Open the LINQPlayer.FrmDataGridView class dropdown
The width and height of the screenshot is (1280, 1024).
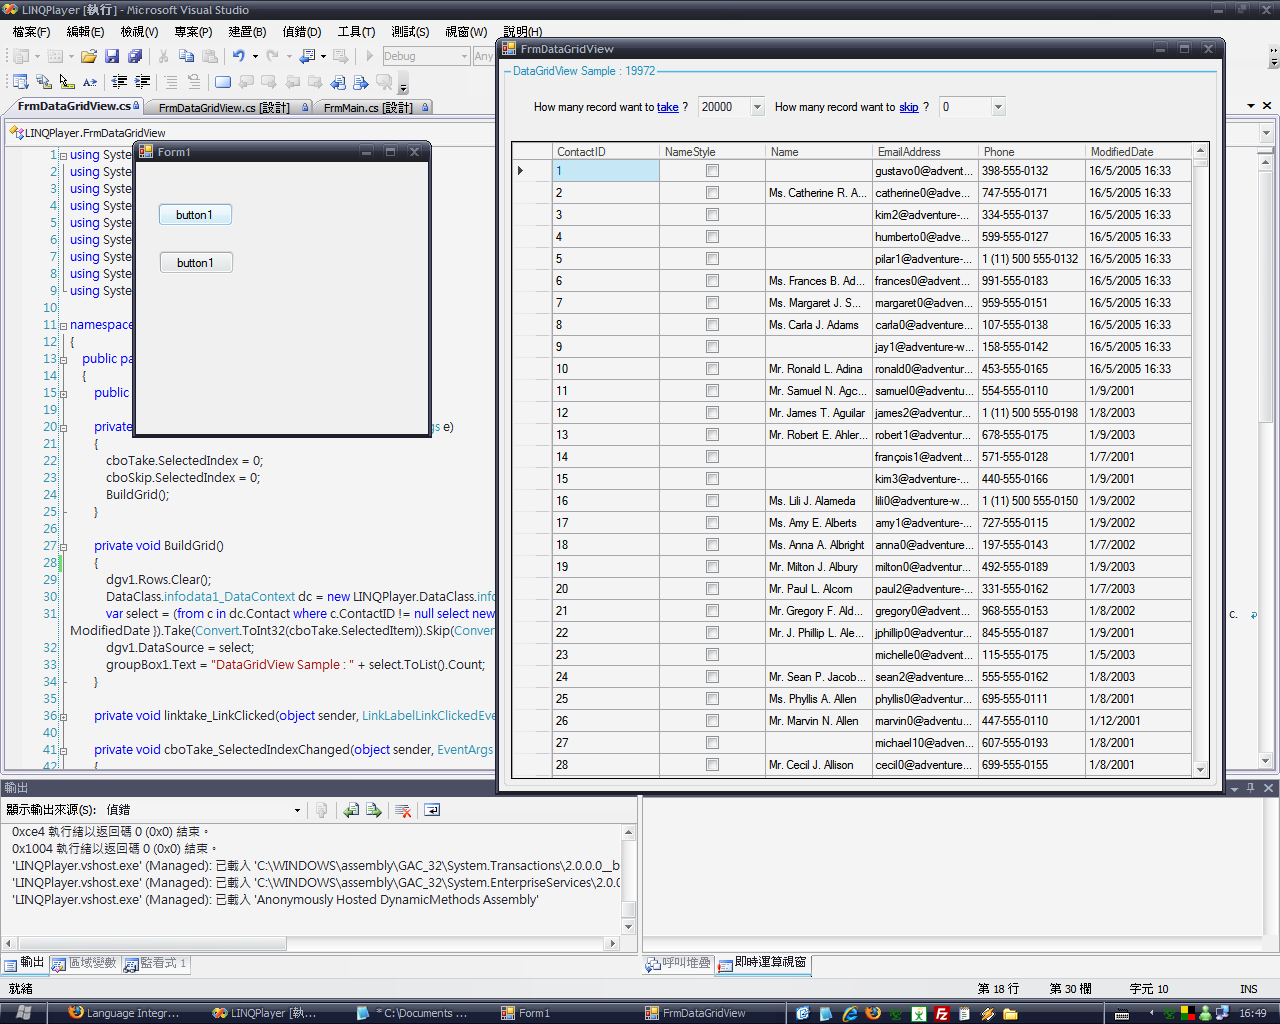(251, 132)
